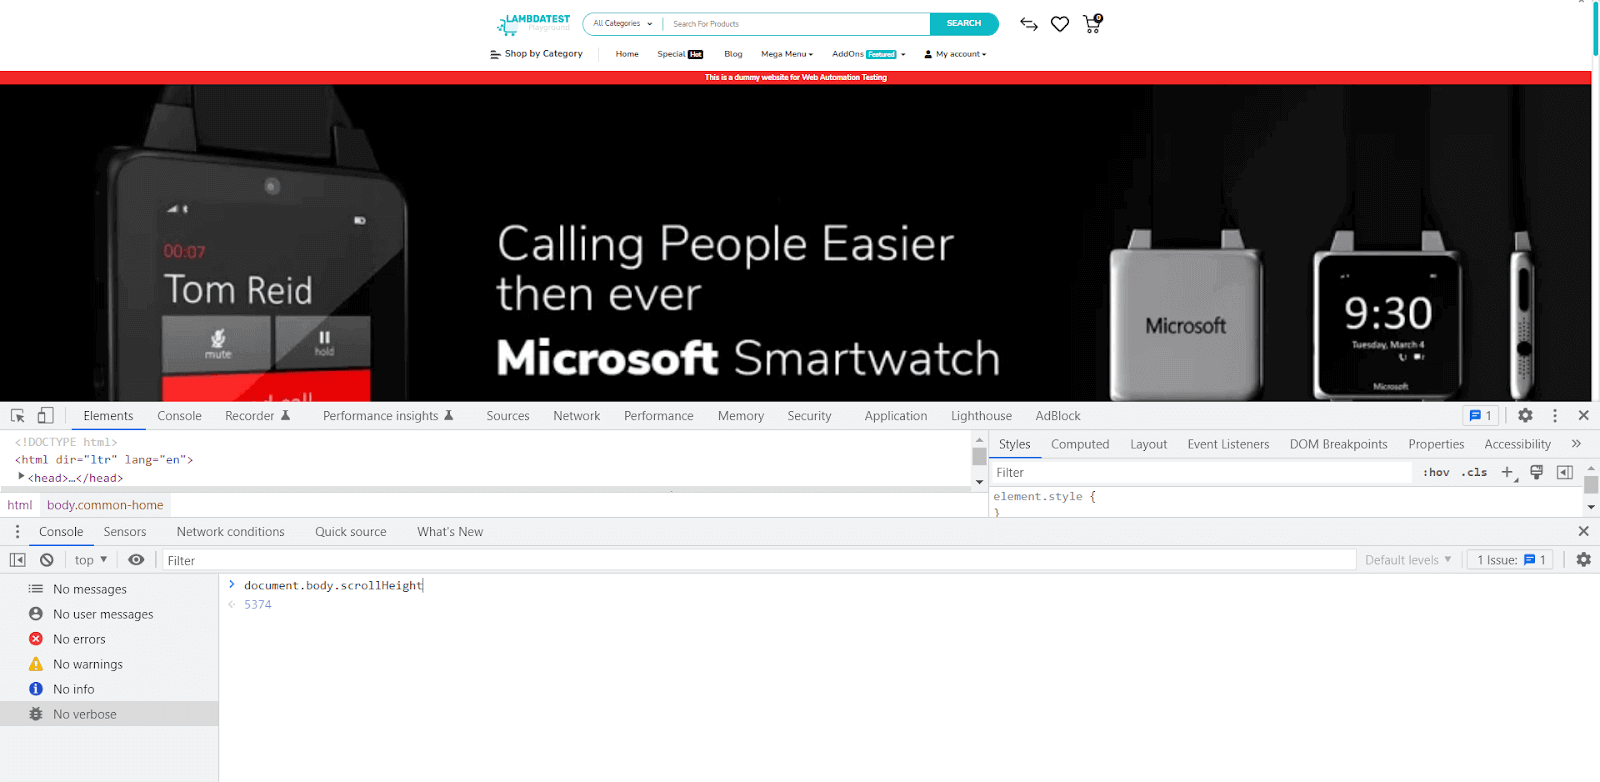Show more Styles pane tabs chevron
The width and height of the screenshot is (1600, 782).
click(x=1576, y=444)
